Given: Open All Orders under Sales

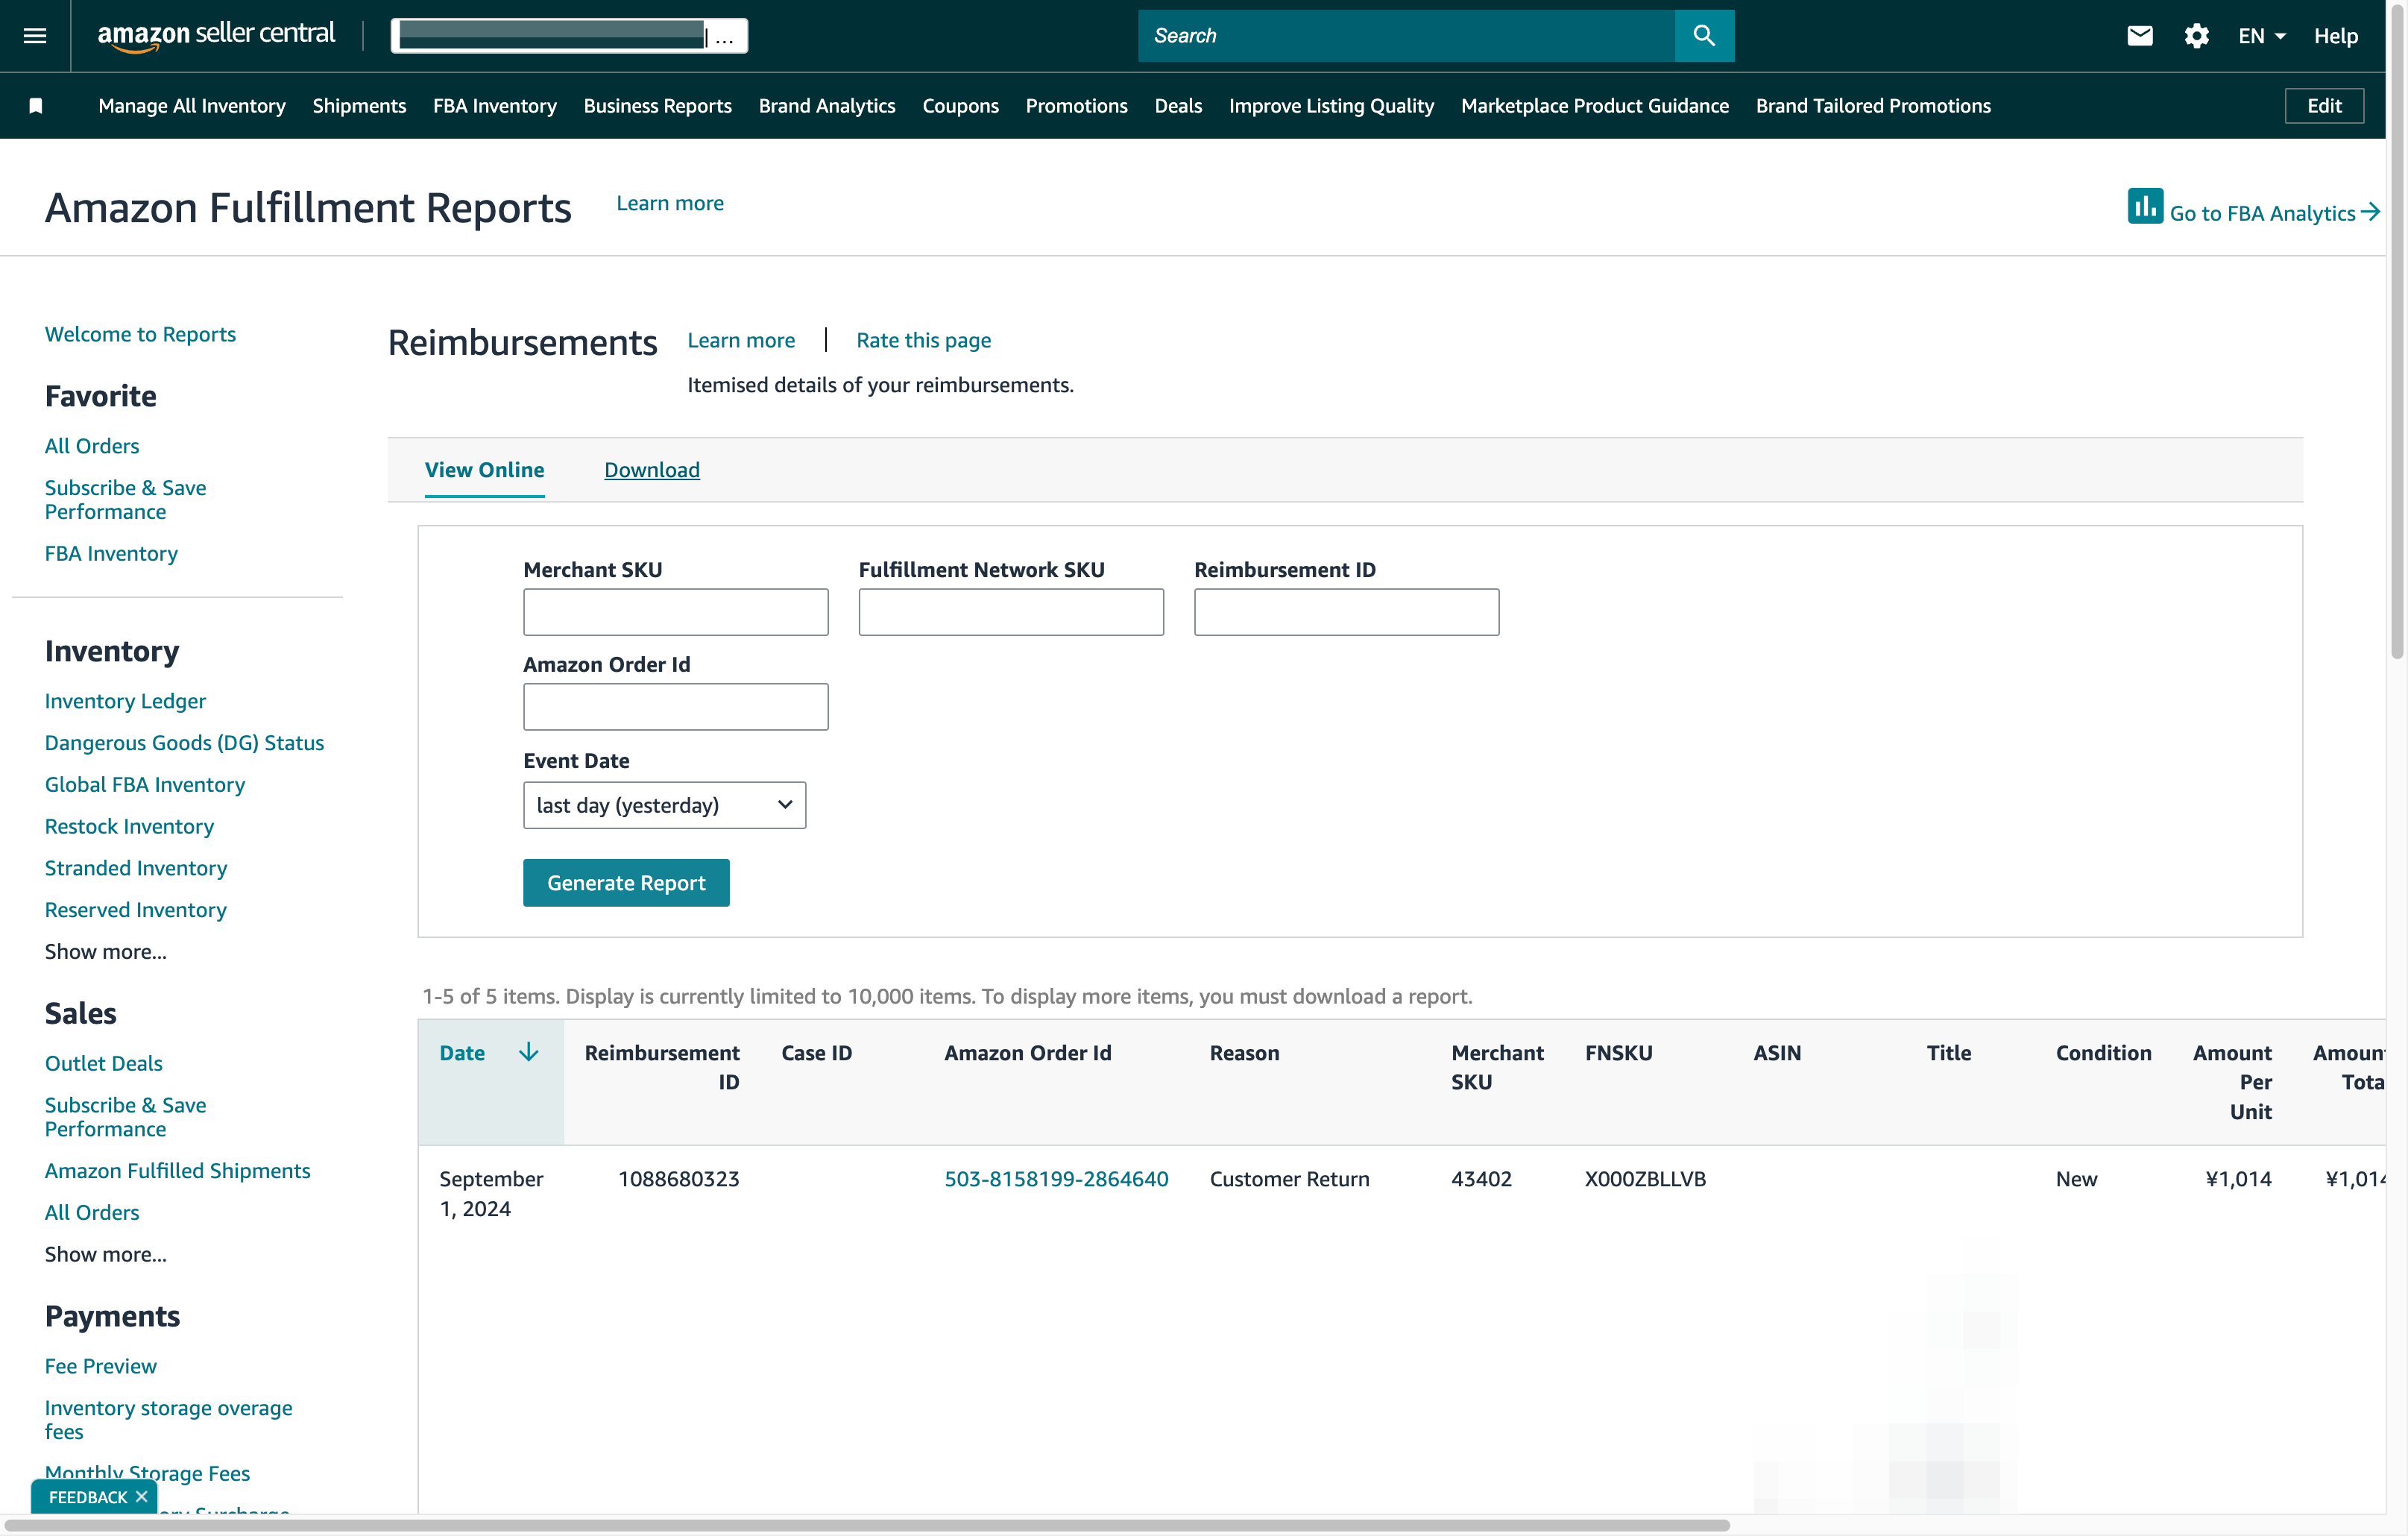Looking at the screenshot, I should point(92,1212).
